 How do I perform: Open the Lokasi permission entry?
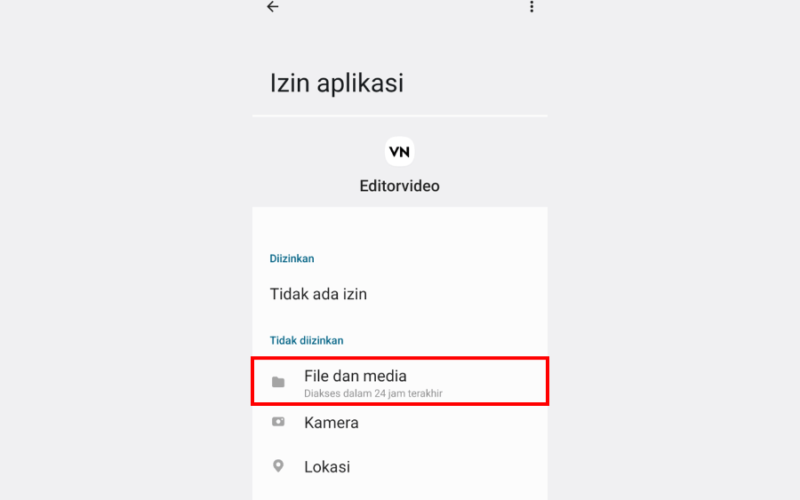coord(400,466)
